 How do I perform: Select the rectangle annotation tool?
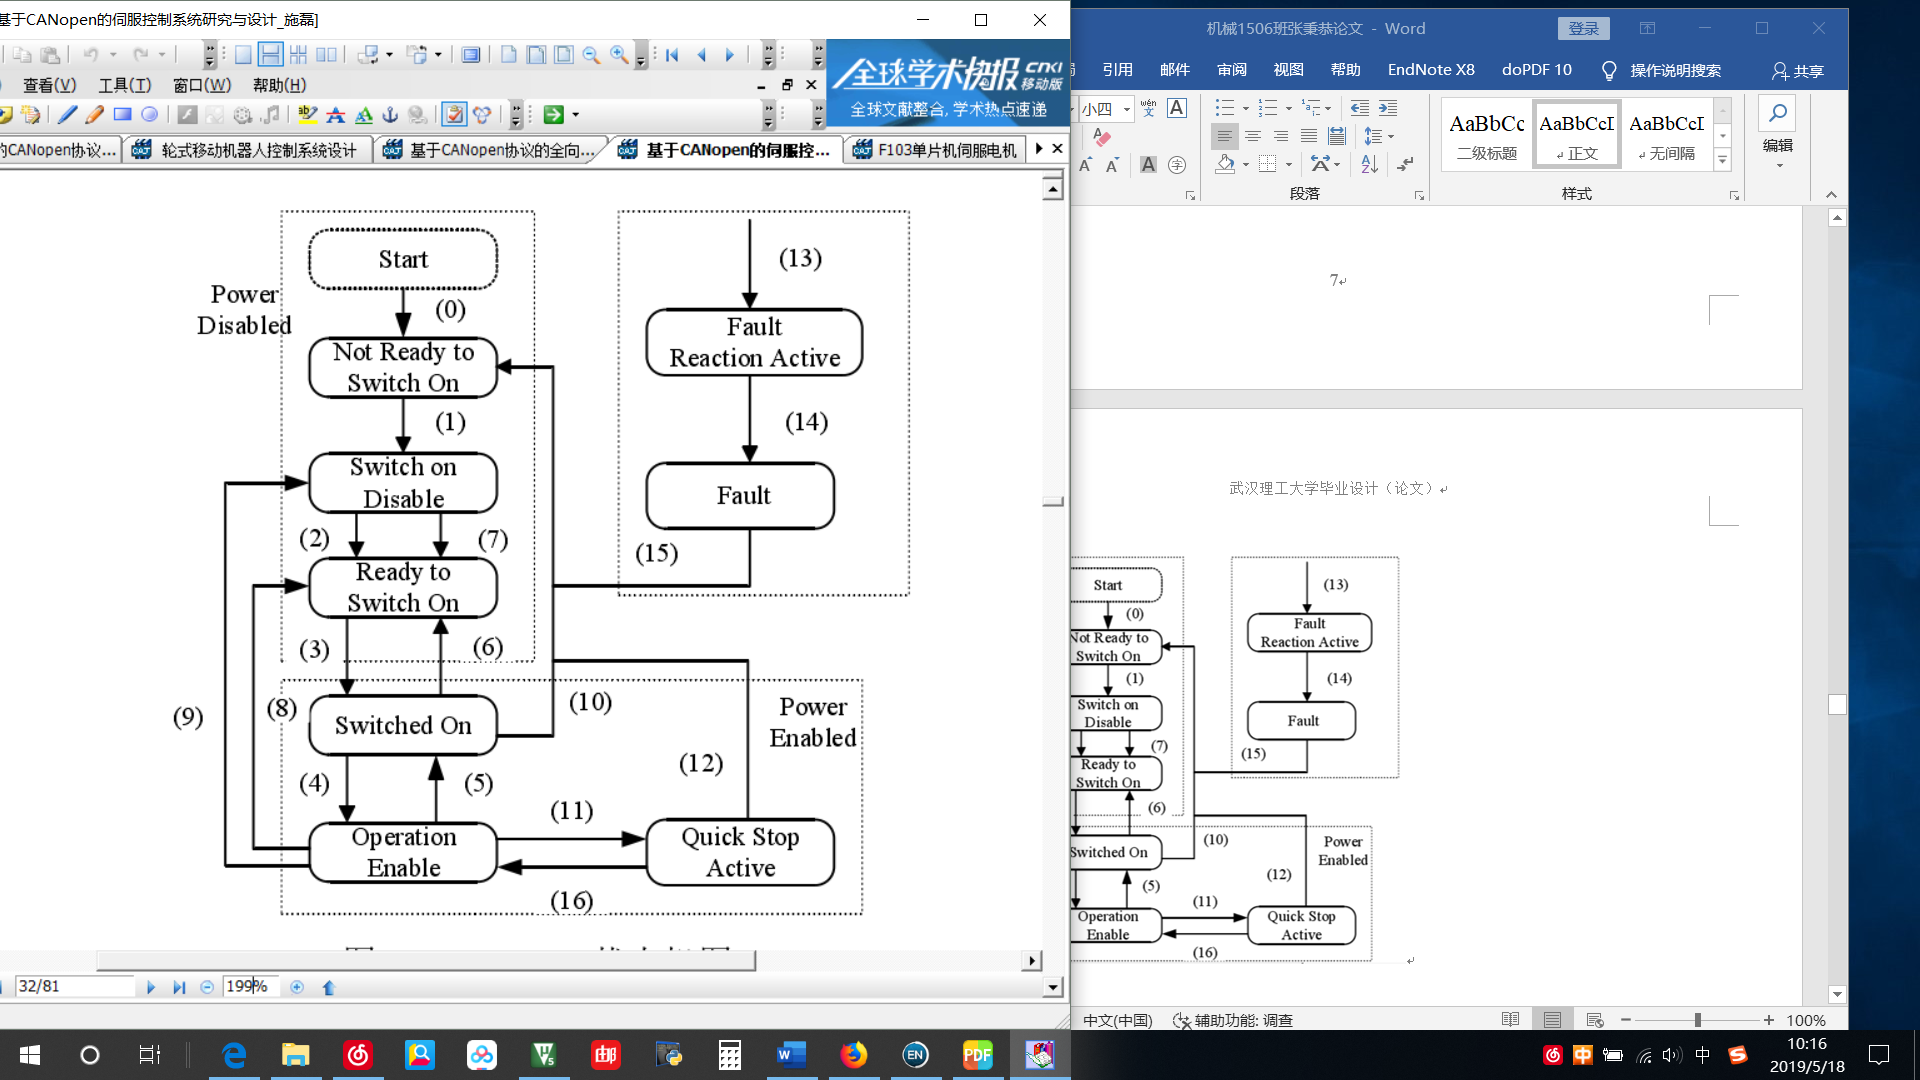[x=122, y=115]
